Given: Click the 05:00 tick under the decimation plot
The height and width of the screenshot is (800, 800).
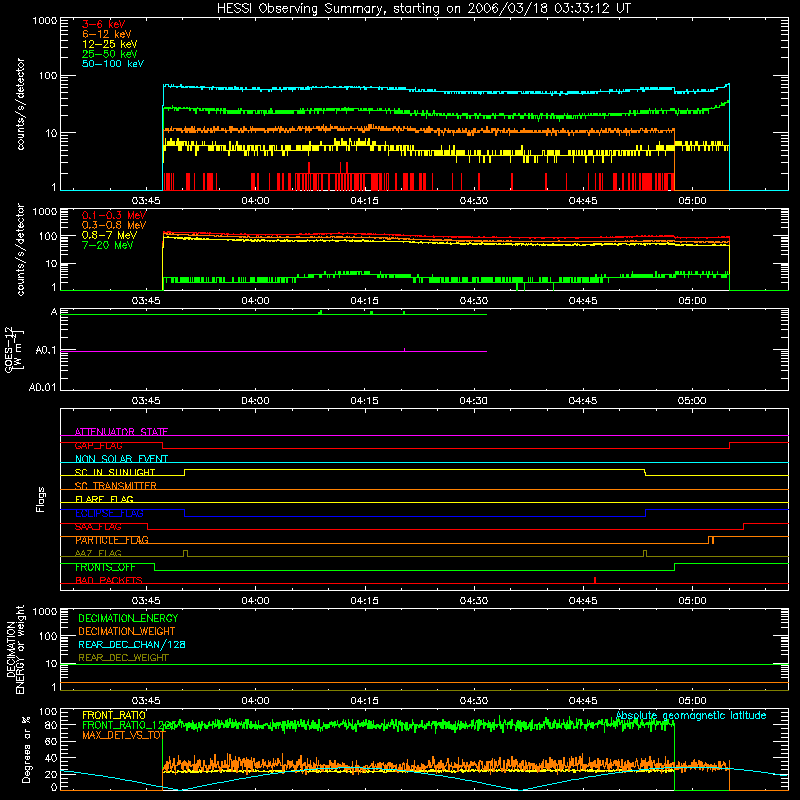Looking at the screenshot, I should click(x=692, y=701).
